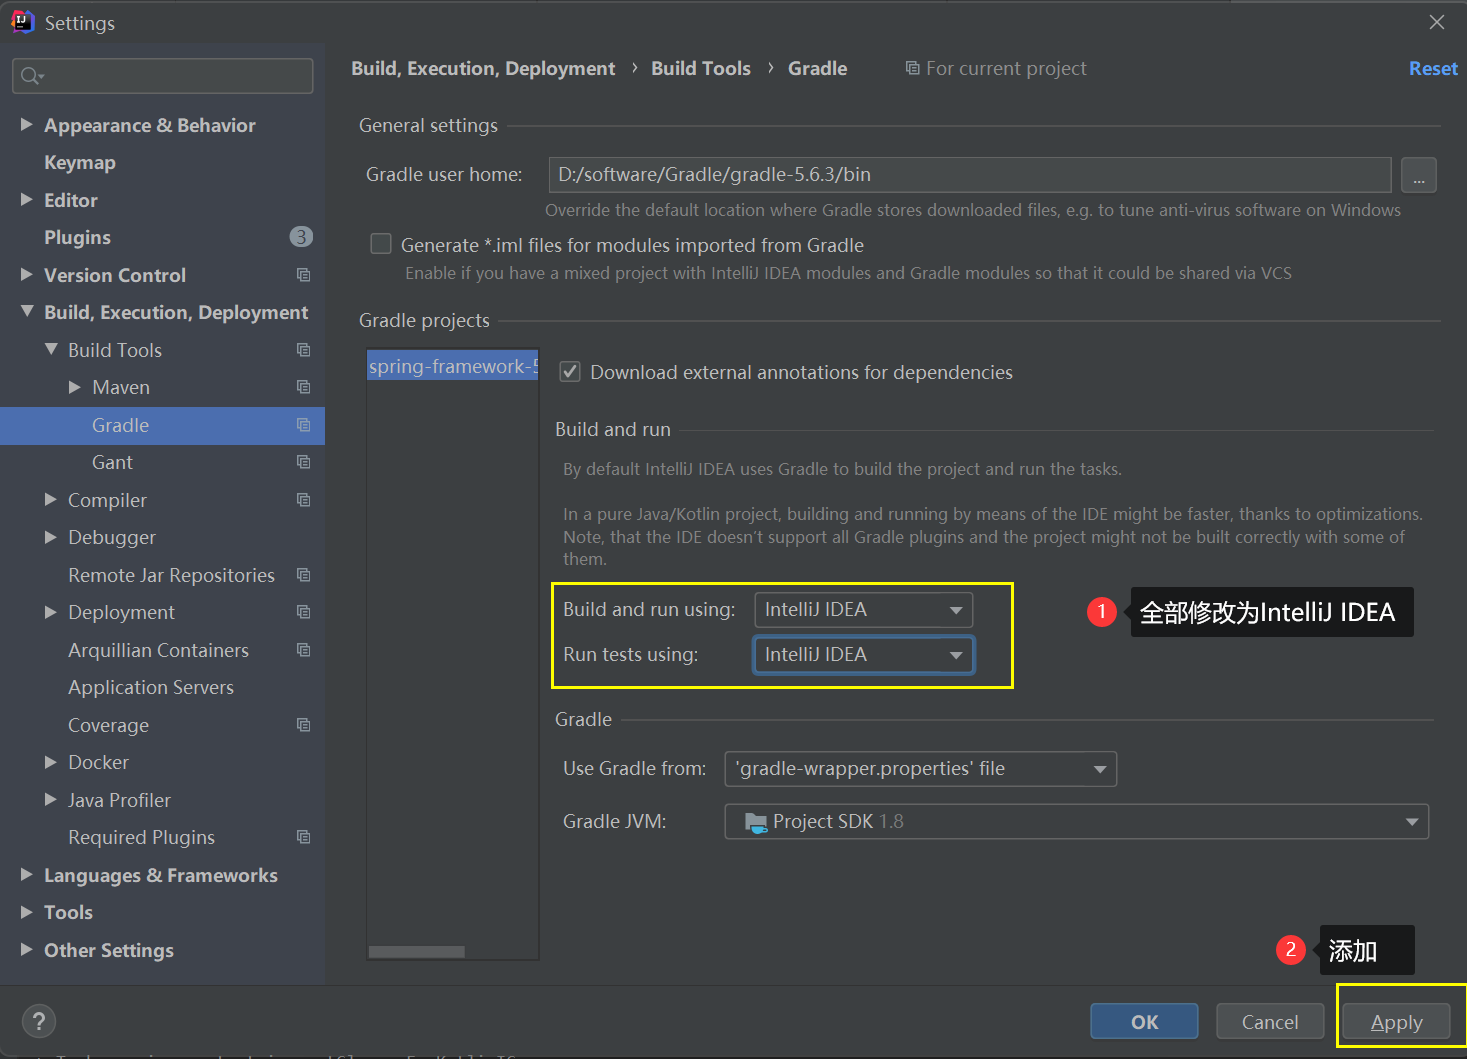1467x1059 pixels.
Task: Click the project-level icon beside Arquillian Containers
Action: tap(303, 650)
